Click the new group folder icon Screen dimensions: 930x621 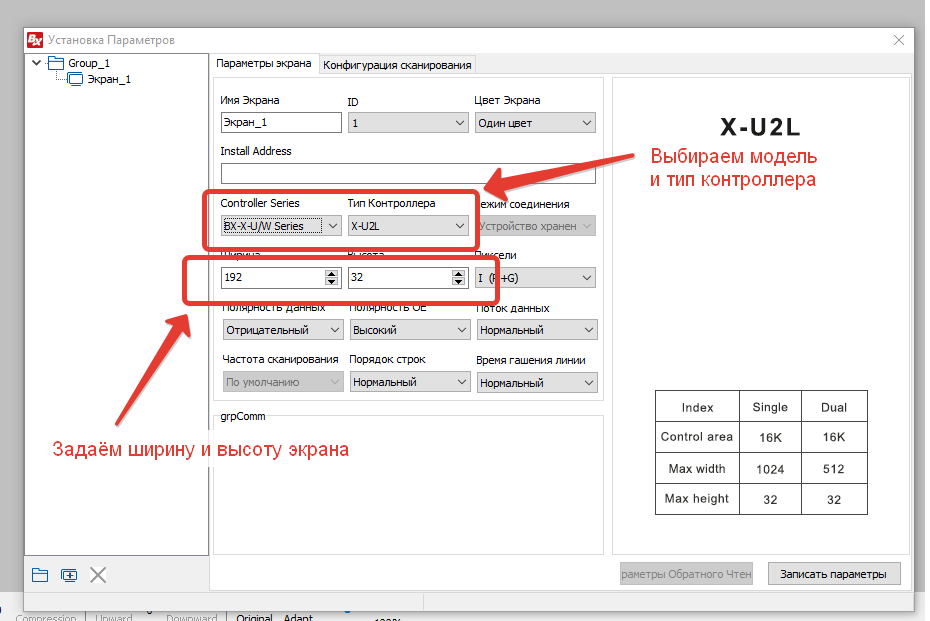point(40,575)
